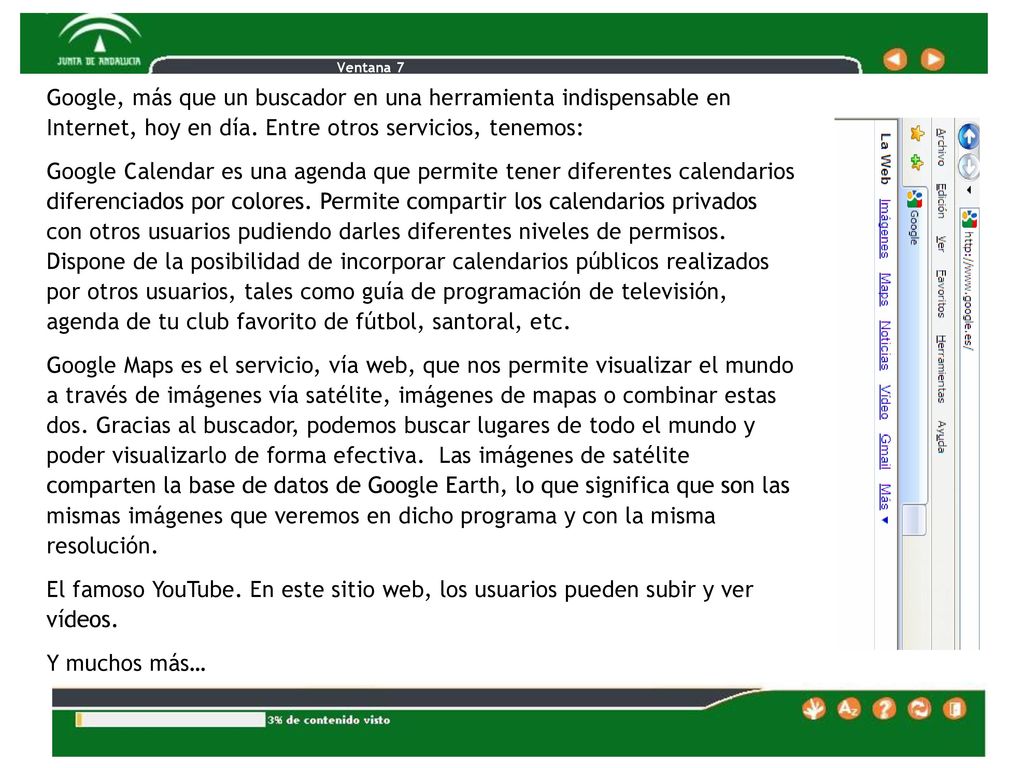
Task: Click the intro sentence "Google, más que un buscador"
Action: click(389, 112)
